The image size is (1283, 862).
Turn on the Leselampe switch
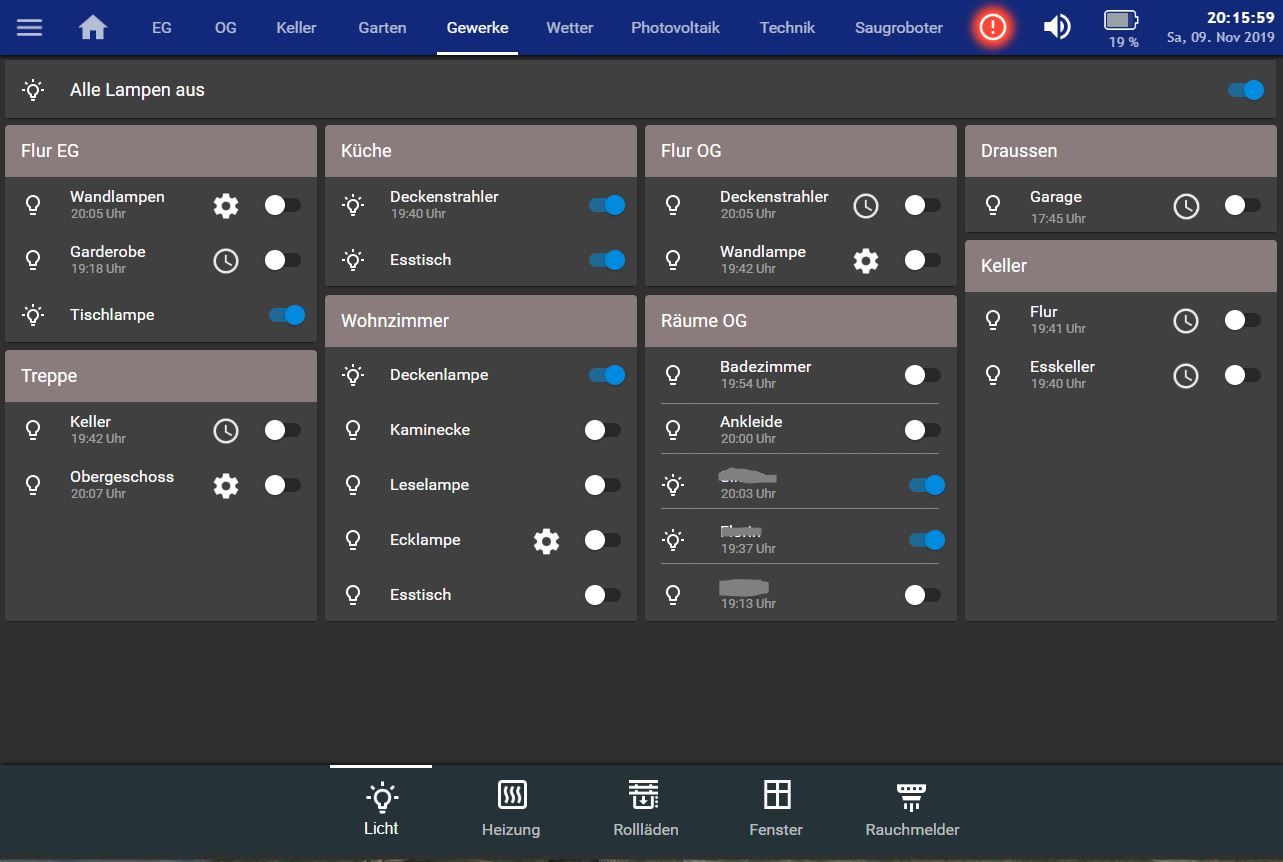pos(602,485)
